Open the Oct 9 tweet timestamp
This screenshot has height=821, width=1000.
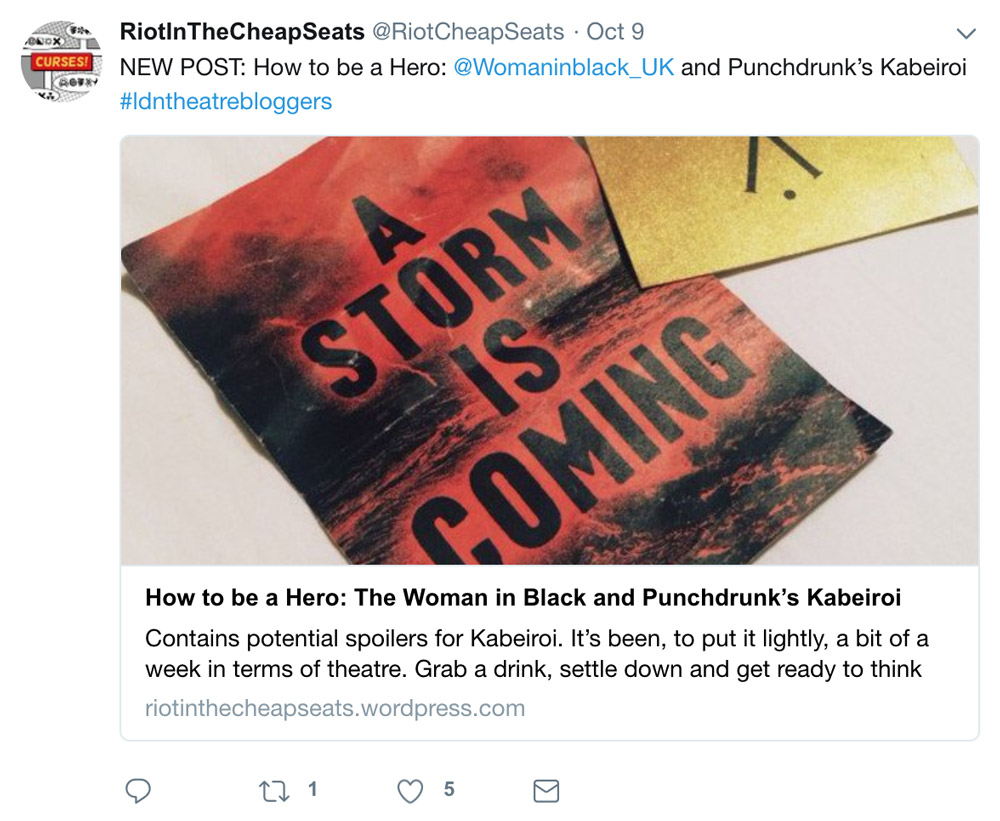pos(615,31)
